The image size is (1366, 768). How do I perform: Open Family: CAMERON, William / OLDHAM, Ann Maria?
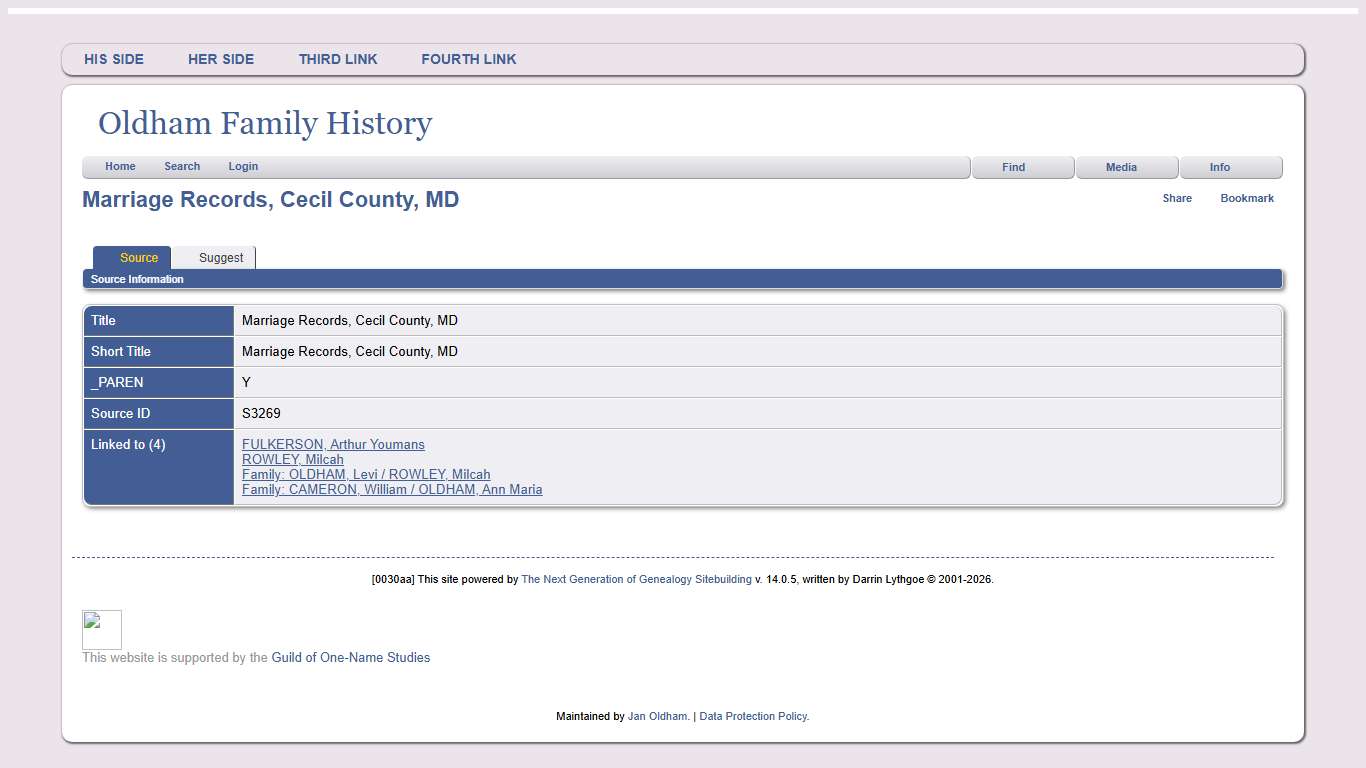[x=392, y=490]
